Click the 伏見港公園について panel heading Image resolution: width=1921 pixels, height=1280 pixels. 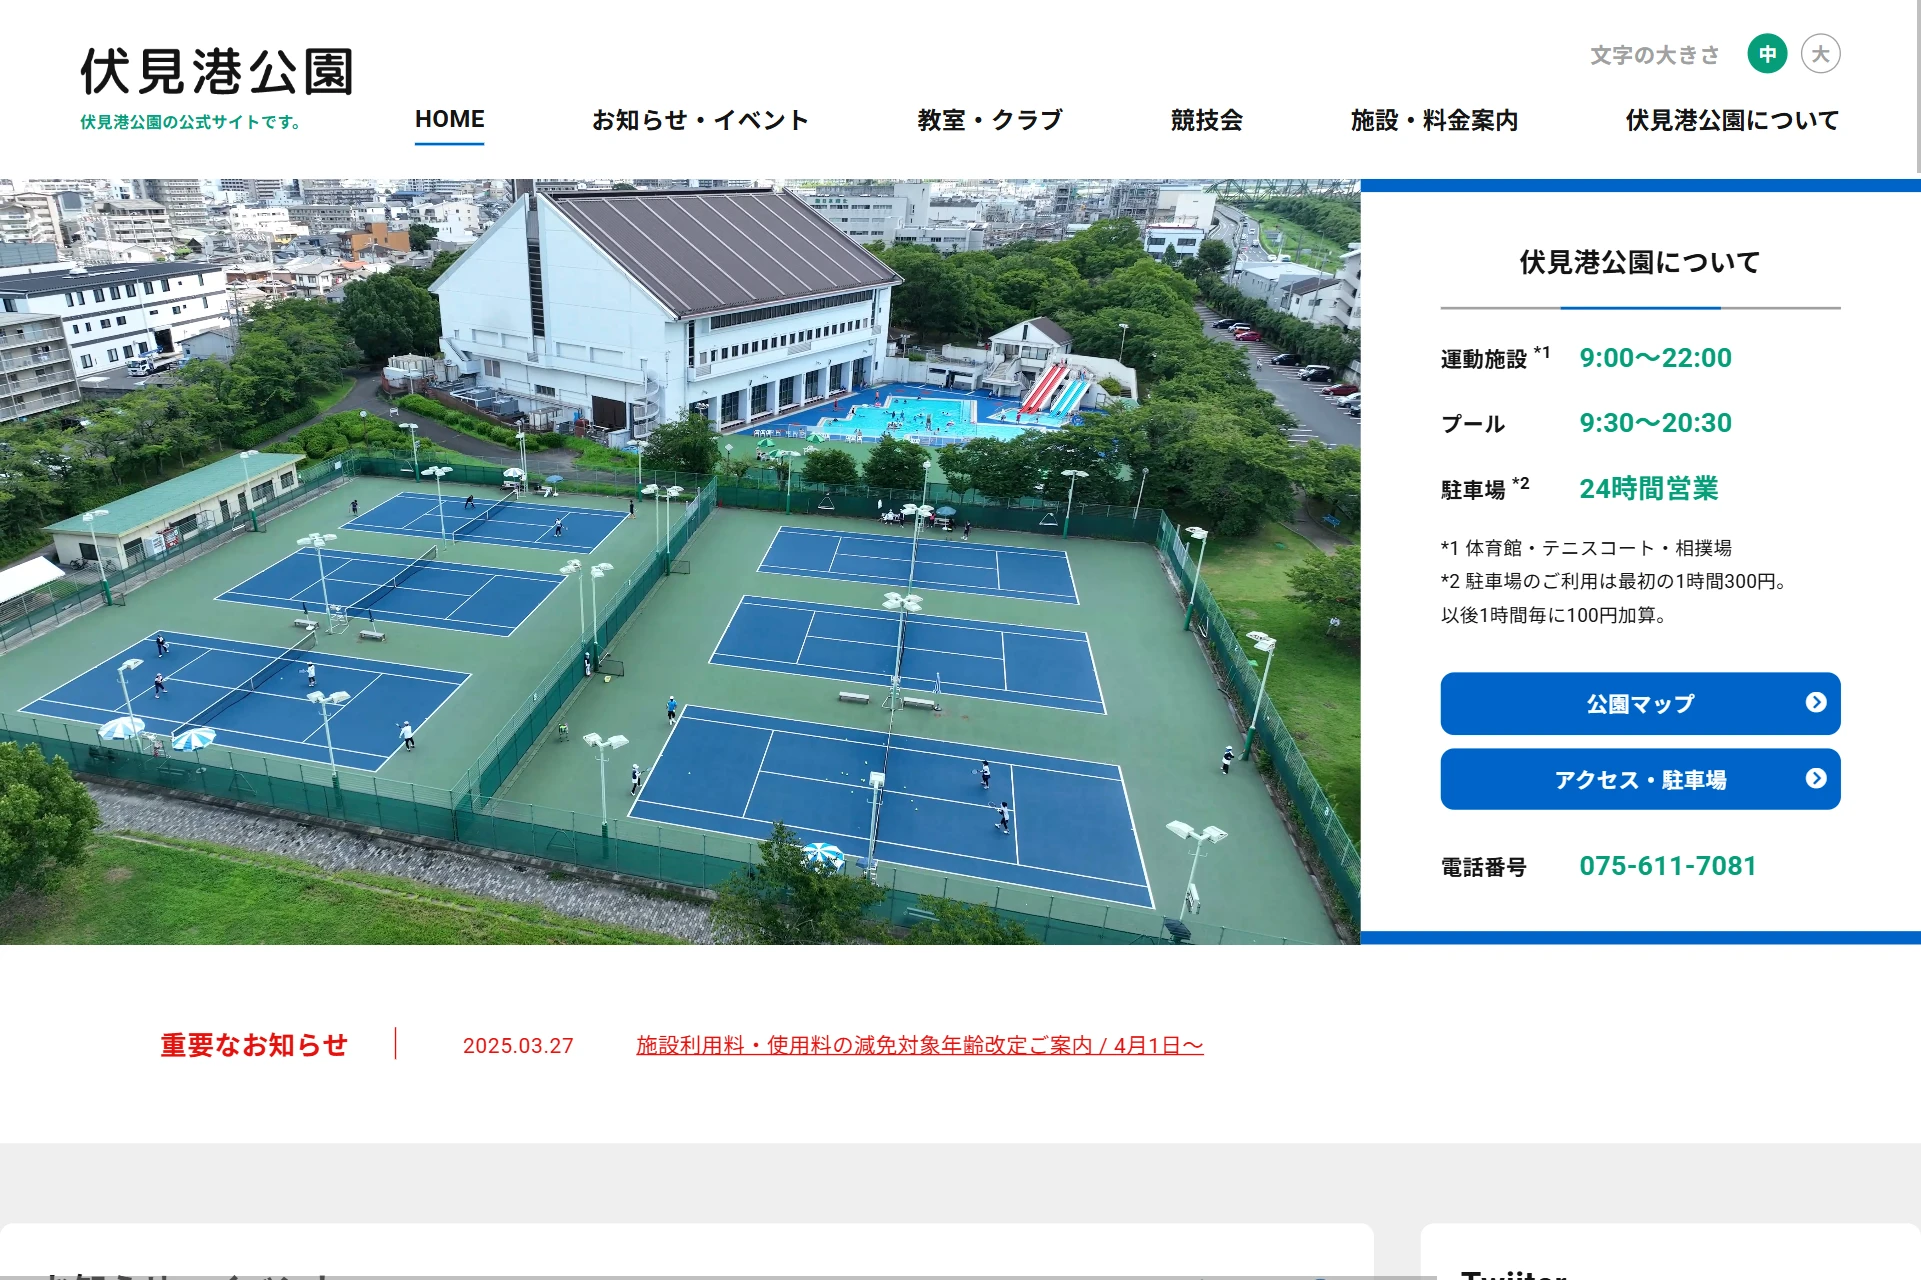click(x=1640, y=262)
